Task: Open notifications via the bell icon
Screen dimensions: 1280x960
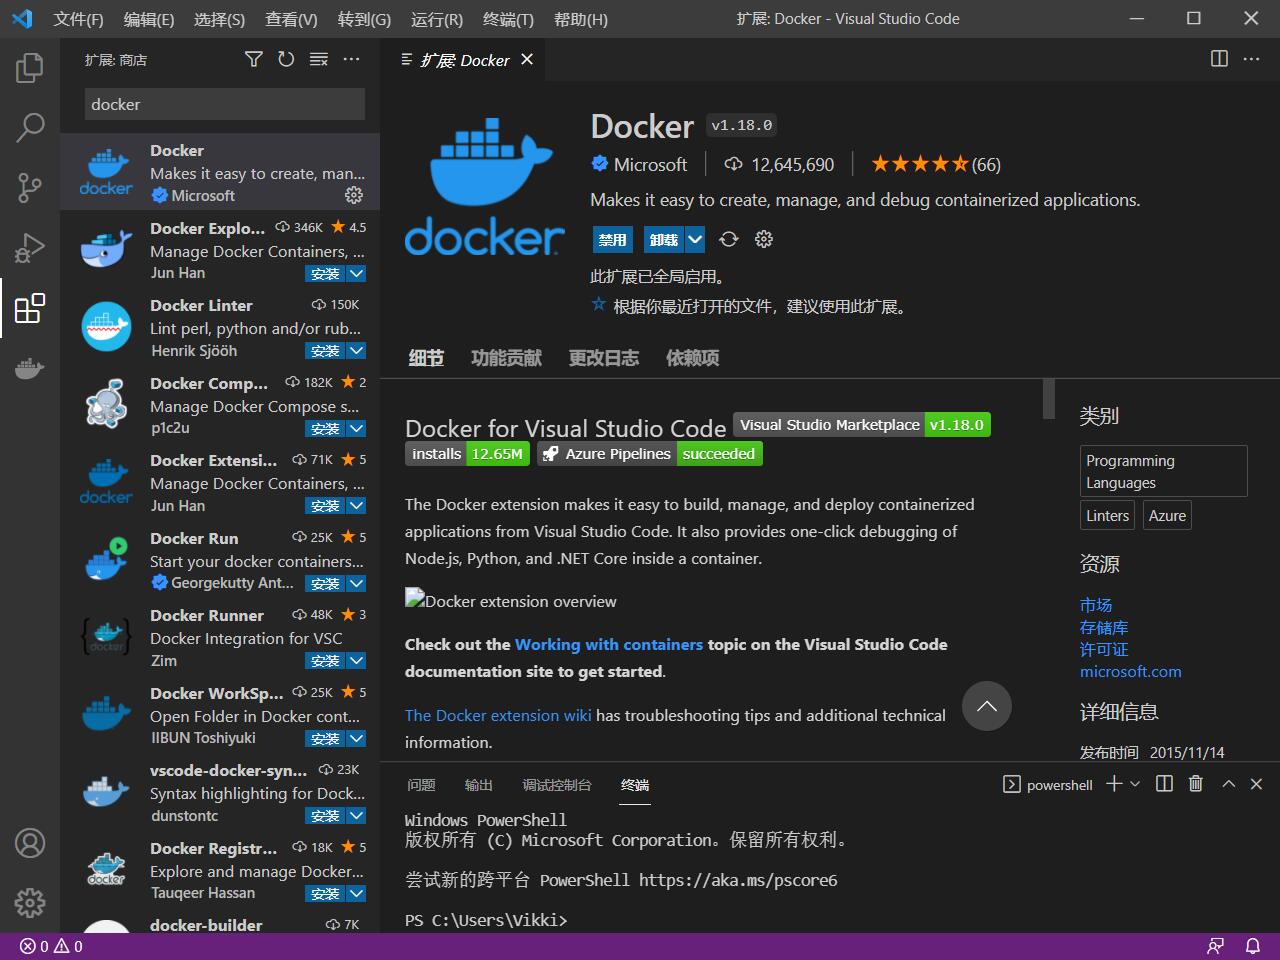Action: [x=1252, y=945]
